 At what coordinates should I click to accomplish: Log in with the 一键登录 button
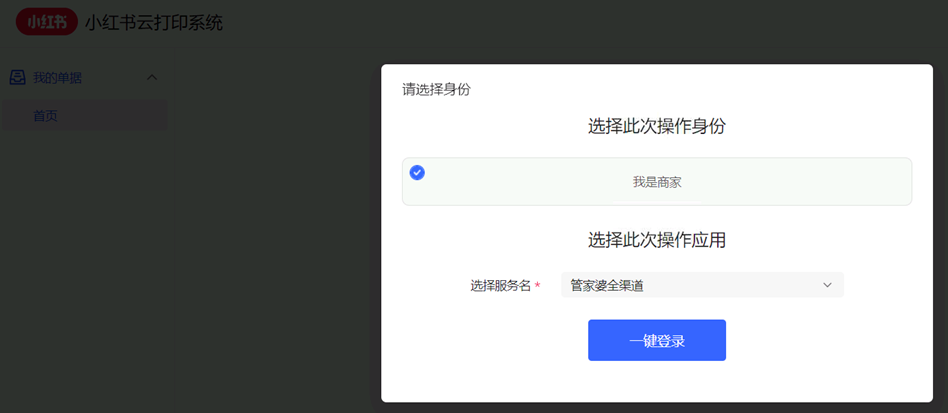pyautogui.click(x=657, y=340)
